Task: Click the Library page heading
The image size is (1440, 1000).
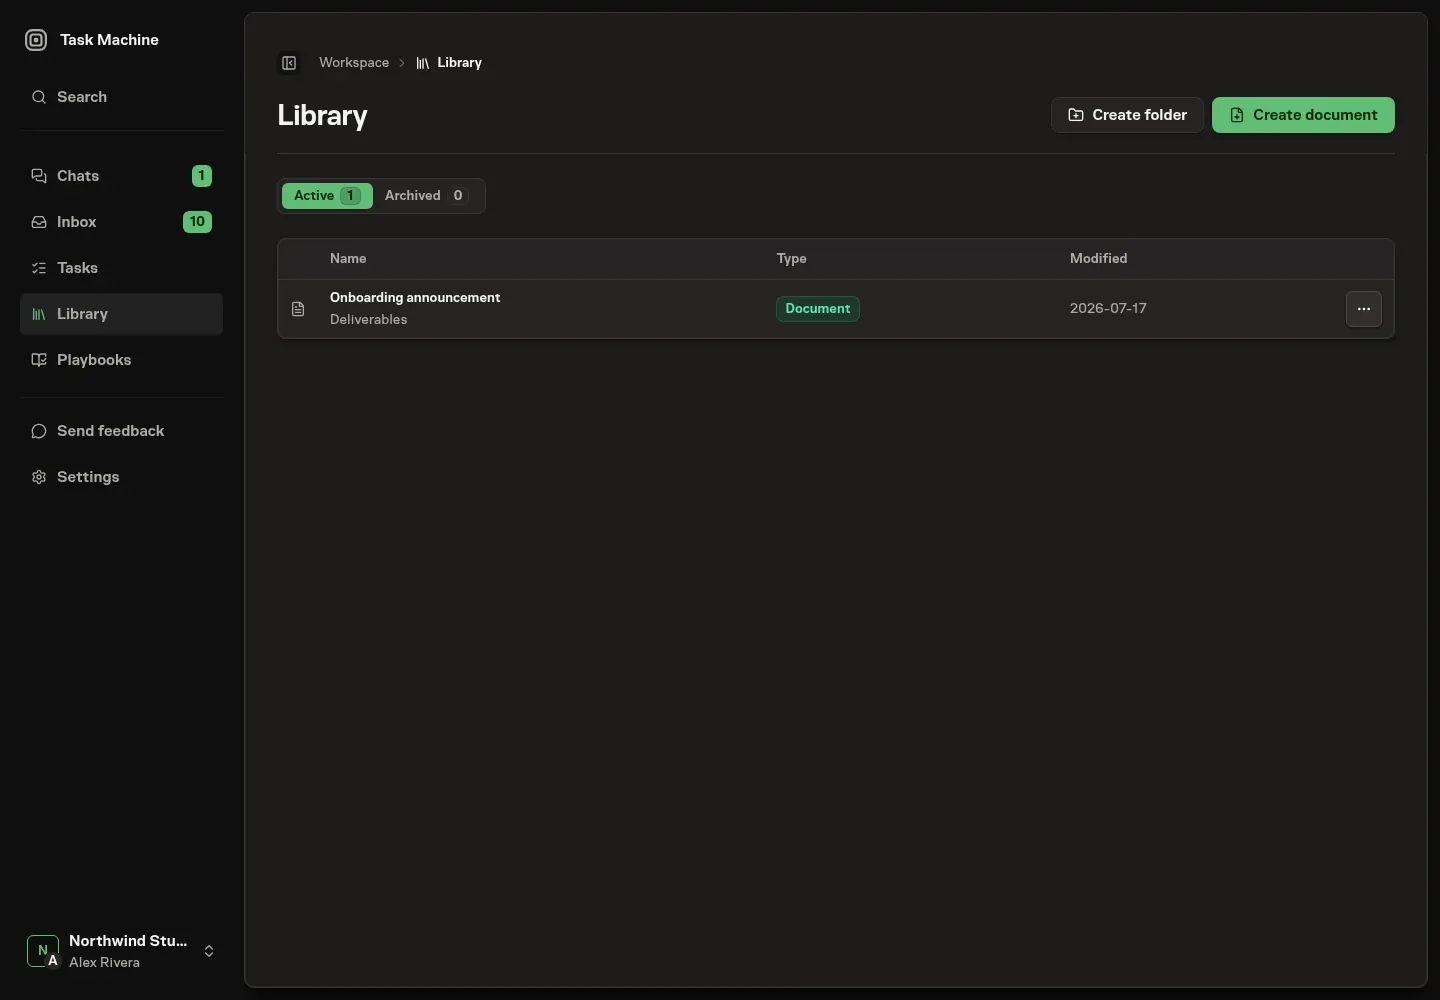Action: pyautogui.click(x=322, y=115)
